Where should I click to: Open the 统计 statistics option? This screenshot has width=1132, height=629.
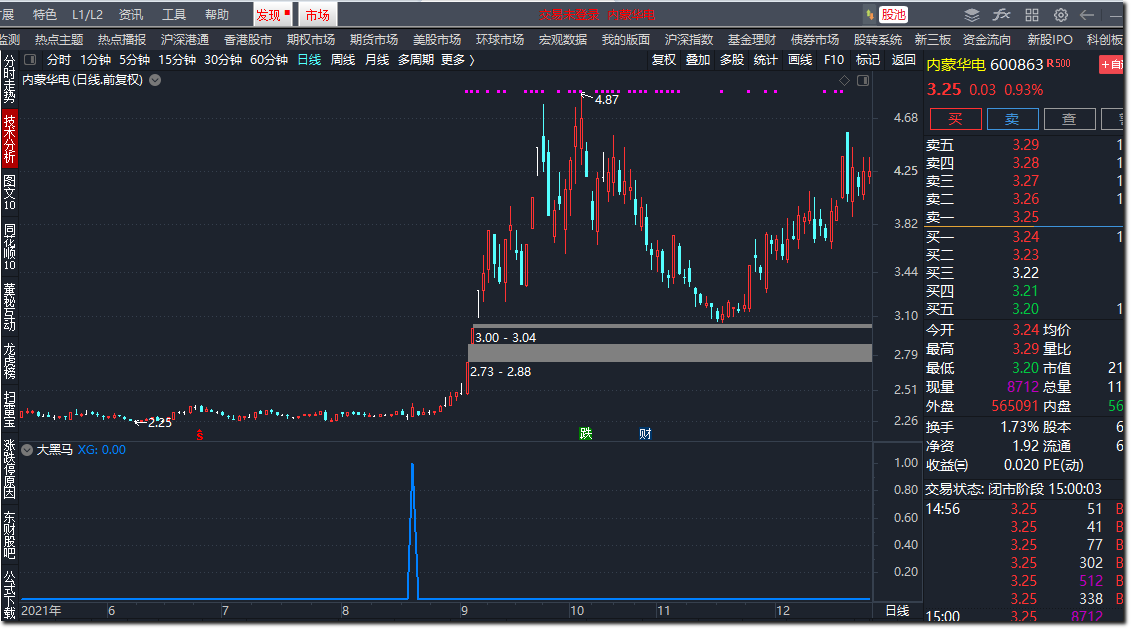766,60
